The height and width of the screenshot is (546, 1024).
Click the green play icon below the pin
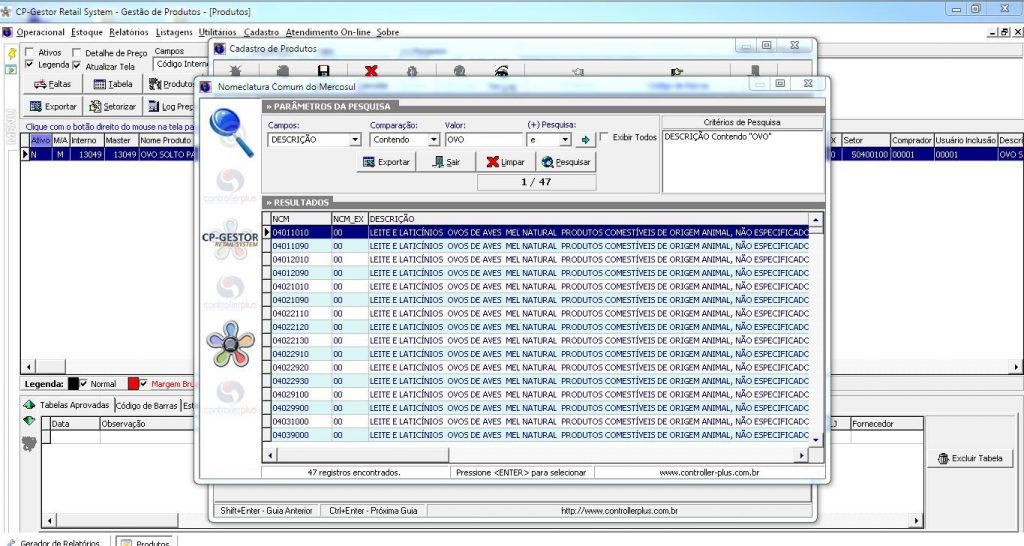click(11, 69)
